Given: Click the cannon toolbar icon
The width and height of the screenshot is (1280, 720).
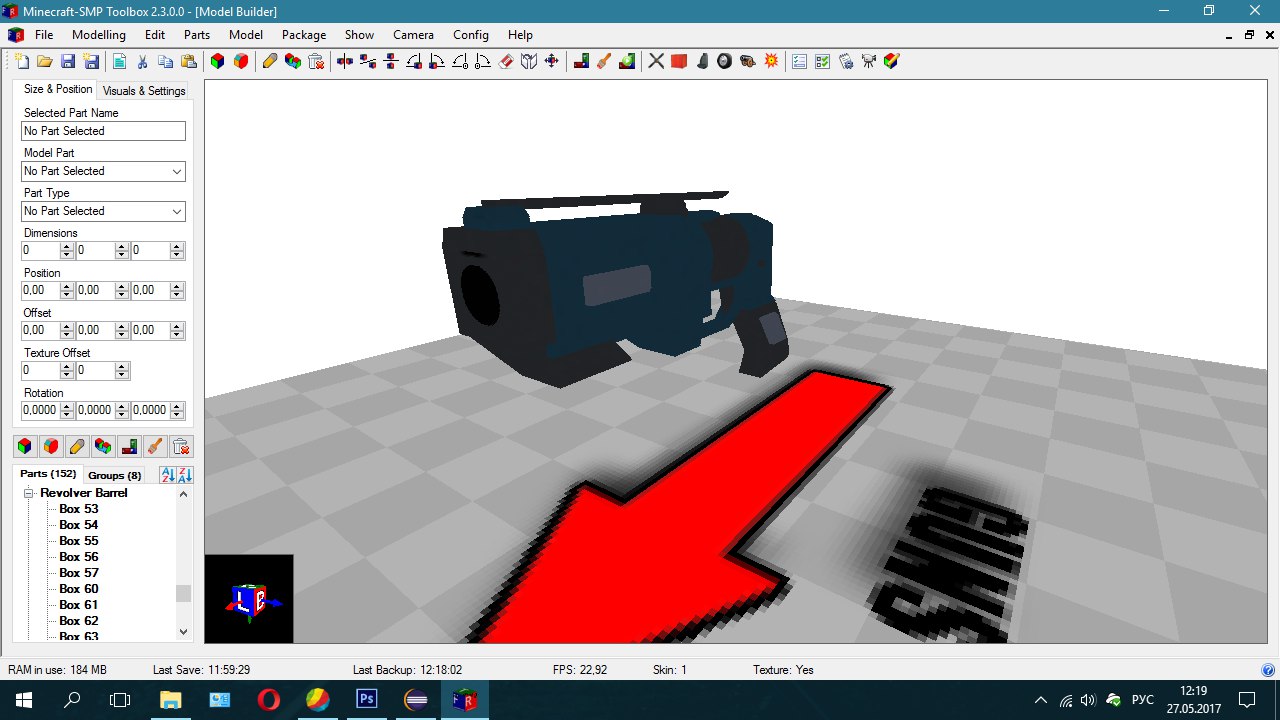Looking at the screenshot, I should coord(748,61).
